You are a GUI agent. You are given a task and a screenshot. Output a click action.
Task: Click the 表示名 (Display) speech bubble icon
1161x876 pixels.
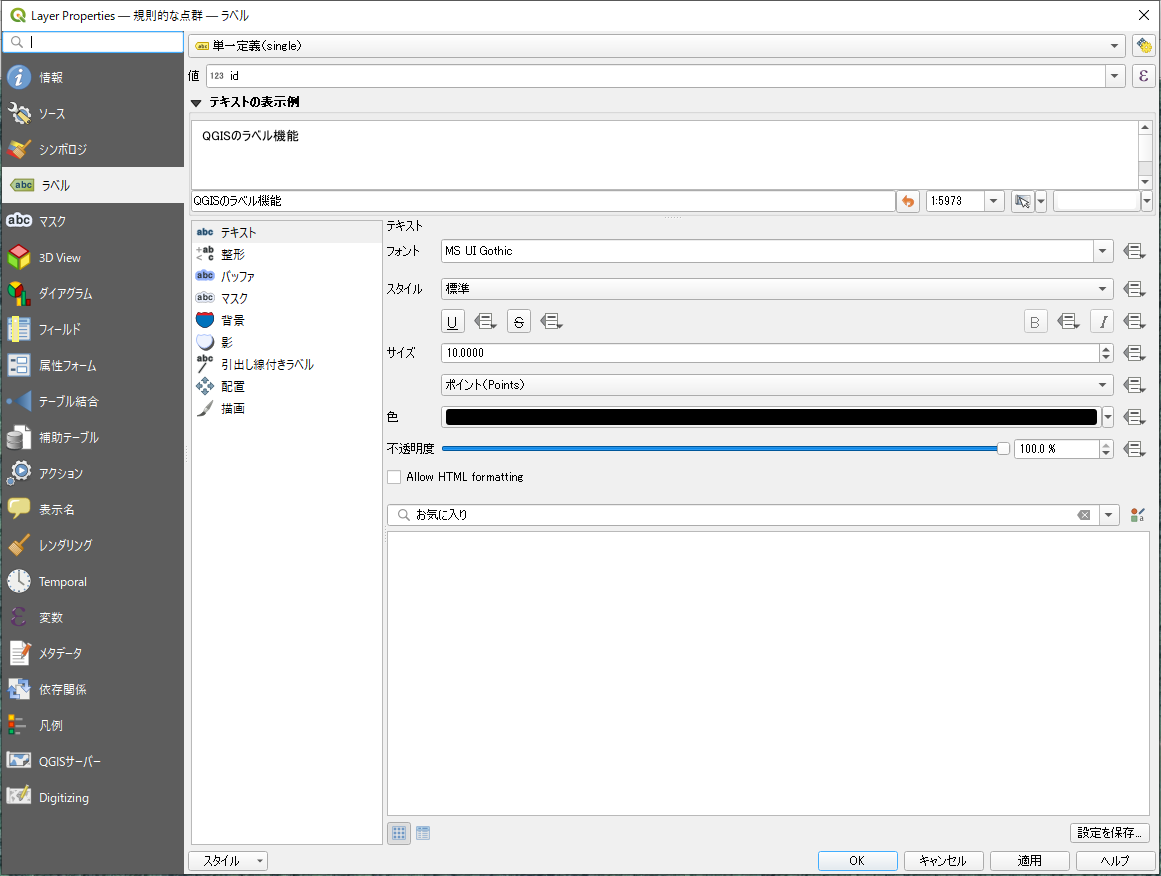(19, 509)
